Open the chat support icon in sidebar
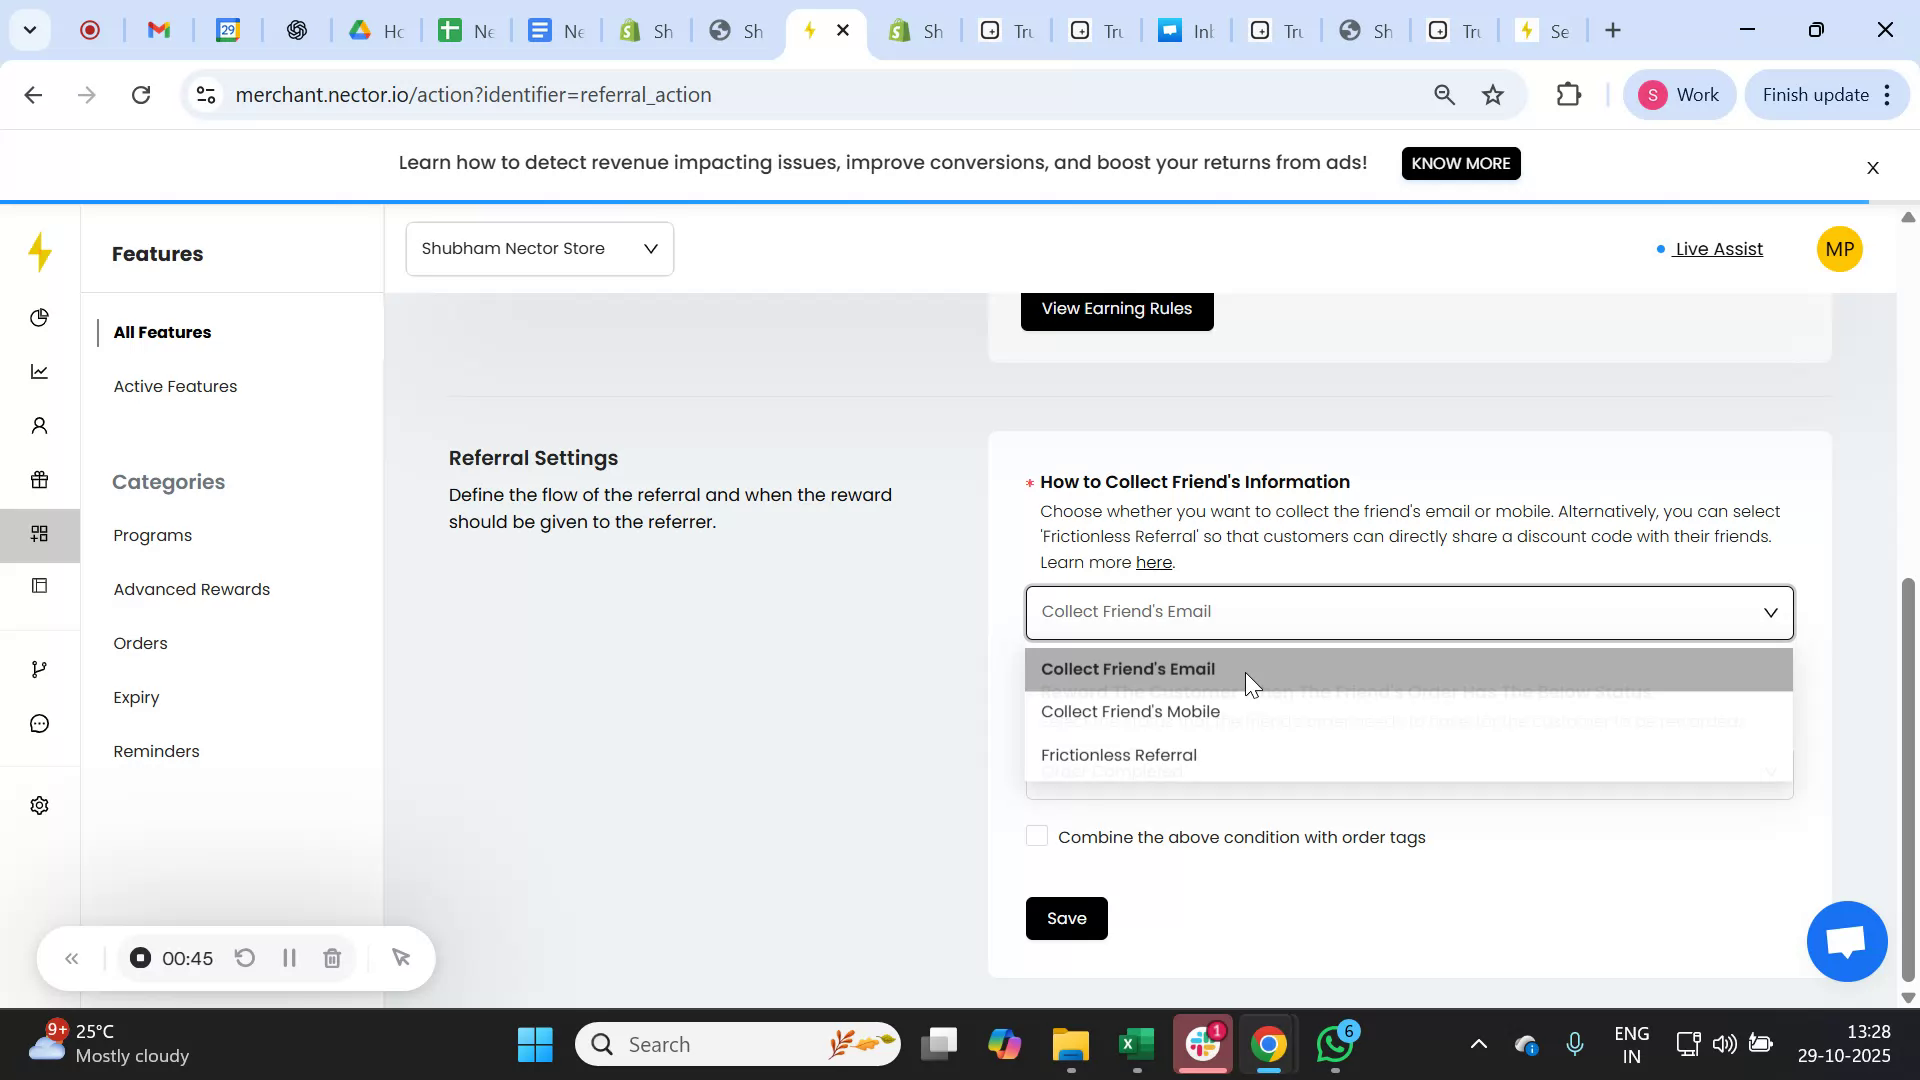This screenshot has height=1080, width=1920. click(40, 723)
